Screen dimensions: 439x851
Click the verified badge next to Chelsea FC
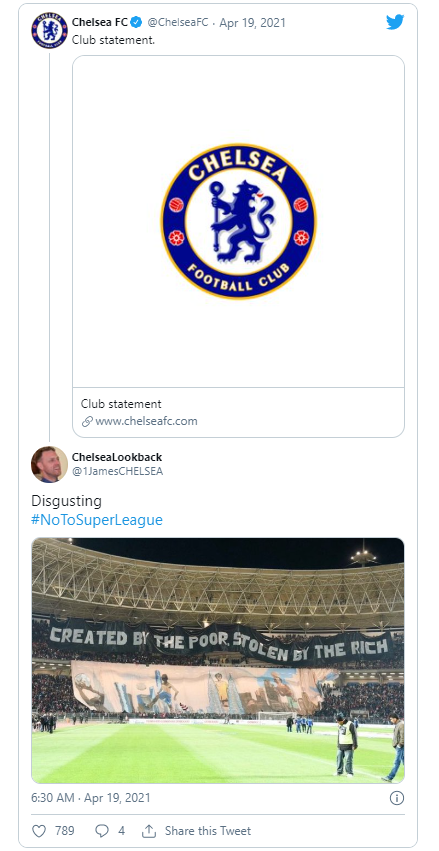136,23
